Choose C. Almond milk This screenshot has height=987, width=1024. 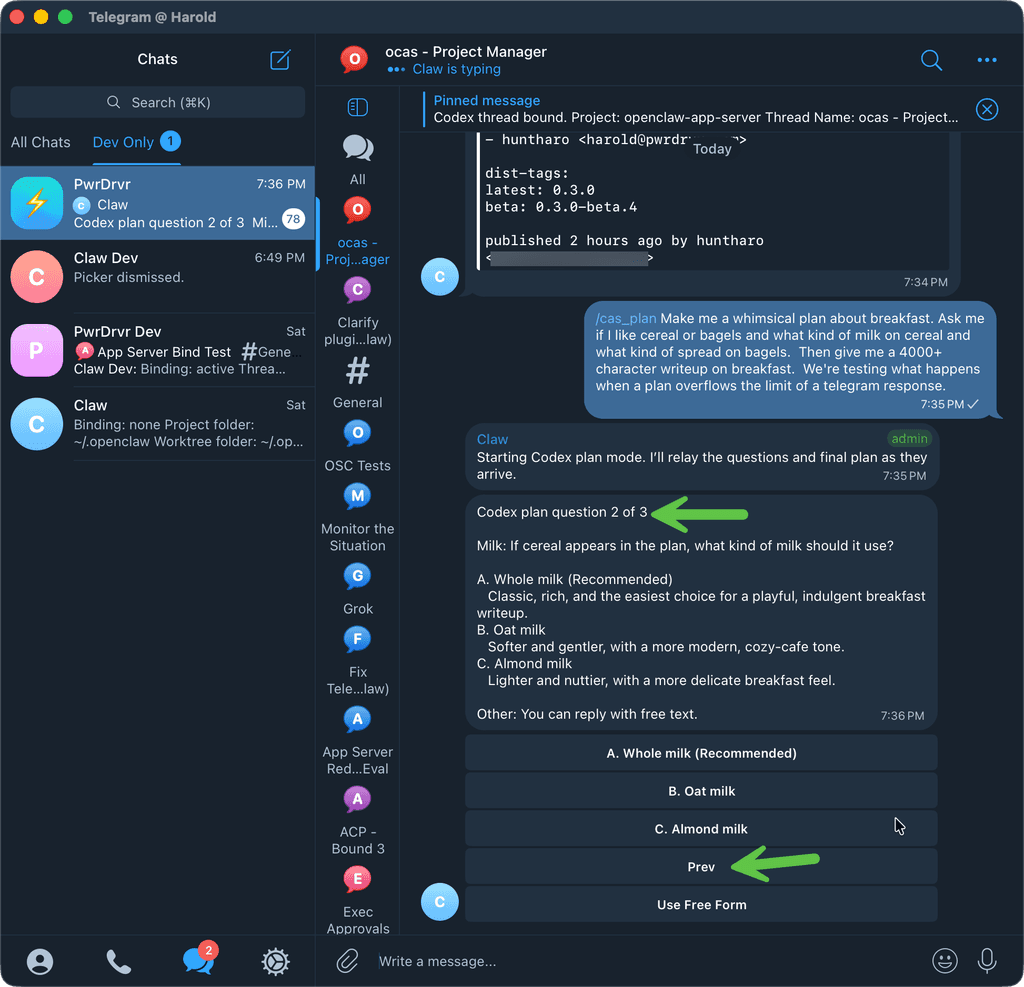[x=701, y=829]
